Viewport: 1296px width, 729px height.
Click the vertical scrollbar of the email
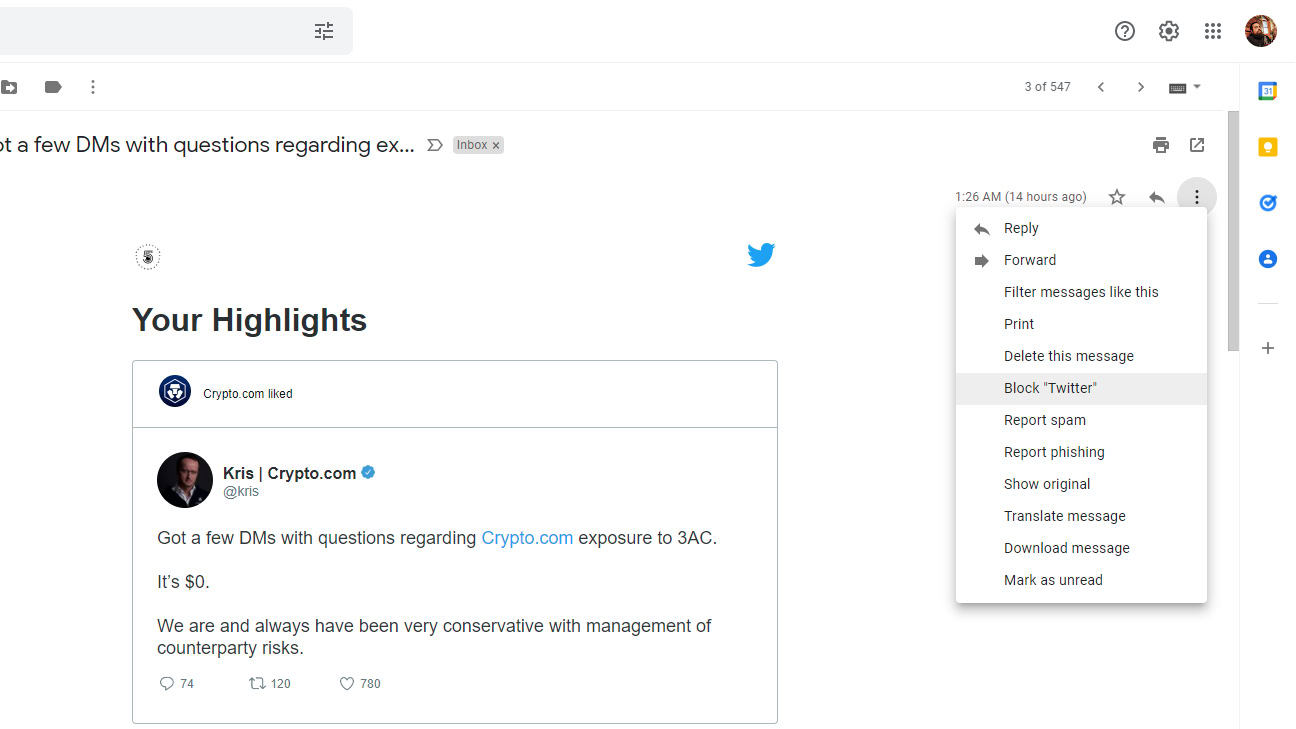pyautogui.click(x=1233, y=230)
